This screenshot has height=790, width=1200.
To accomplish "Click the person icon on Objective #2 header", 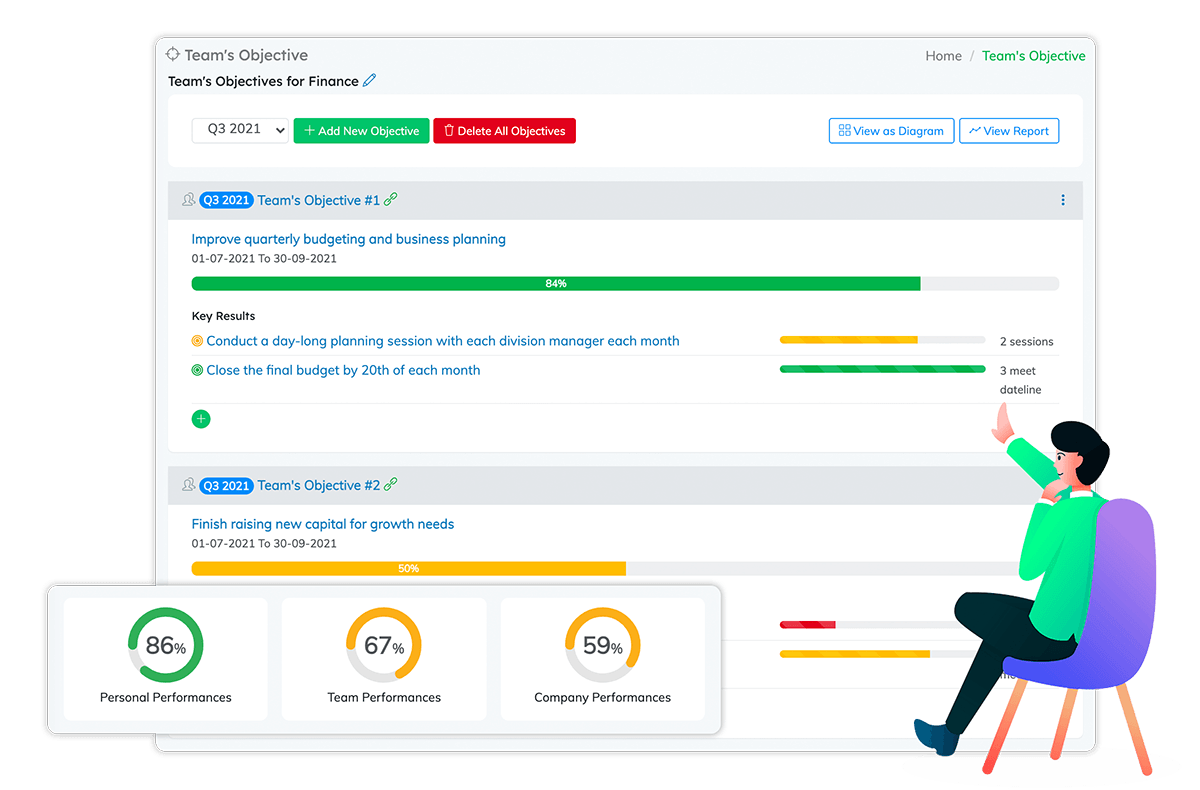I will coord(188,485).
